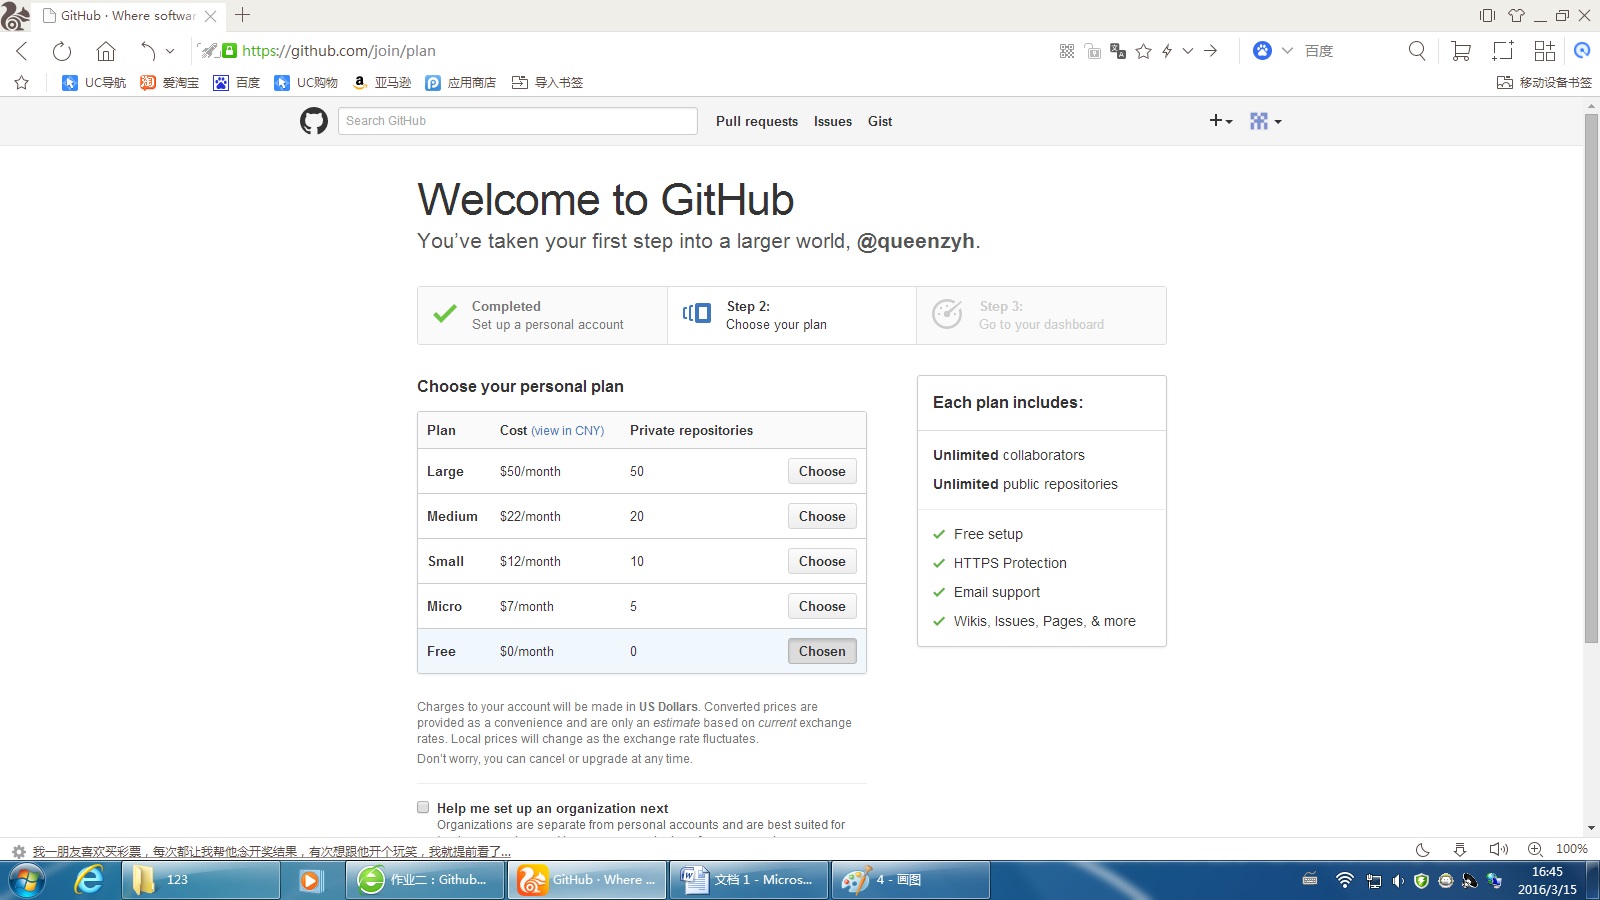1600x900 pixels.
Task: Expand the undo history dropdown arrow
Action: click(170, 51)
